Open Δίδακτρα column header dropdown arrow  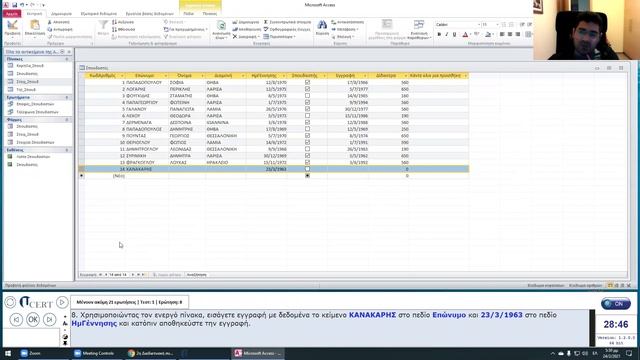(x=405, y=76)
